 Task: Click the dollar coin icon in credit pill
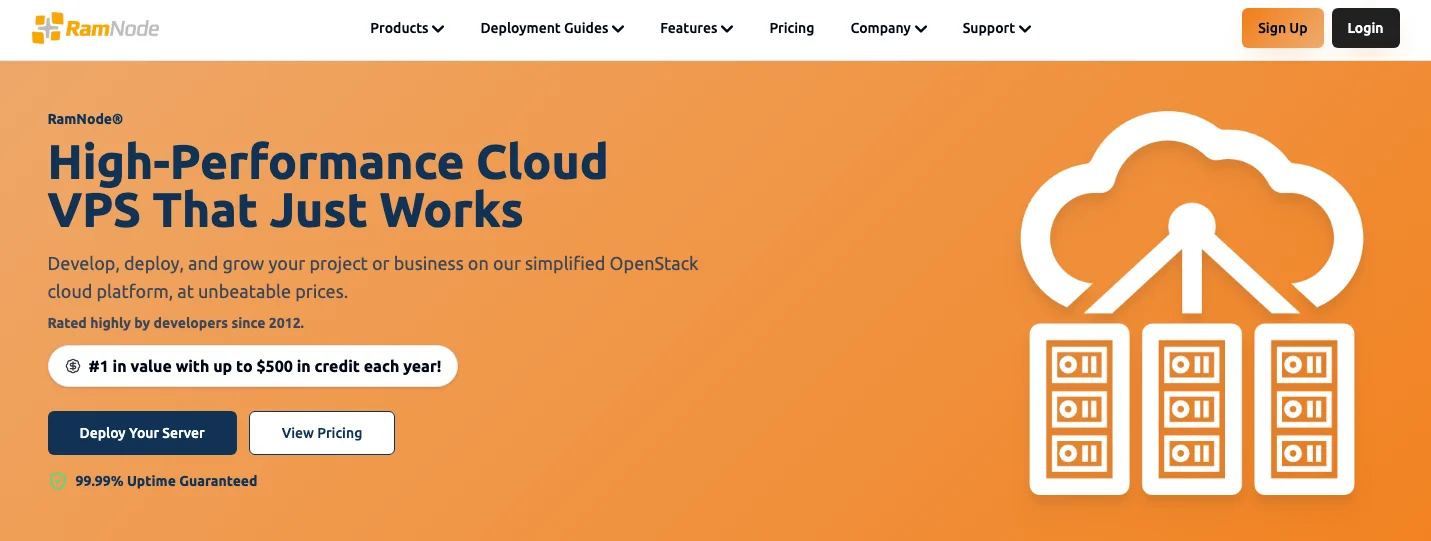click(73, 366)
